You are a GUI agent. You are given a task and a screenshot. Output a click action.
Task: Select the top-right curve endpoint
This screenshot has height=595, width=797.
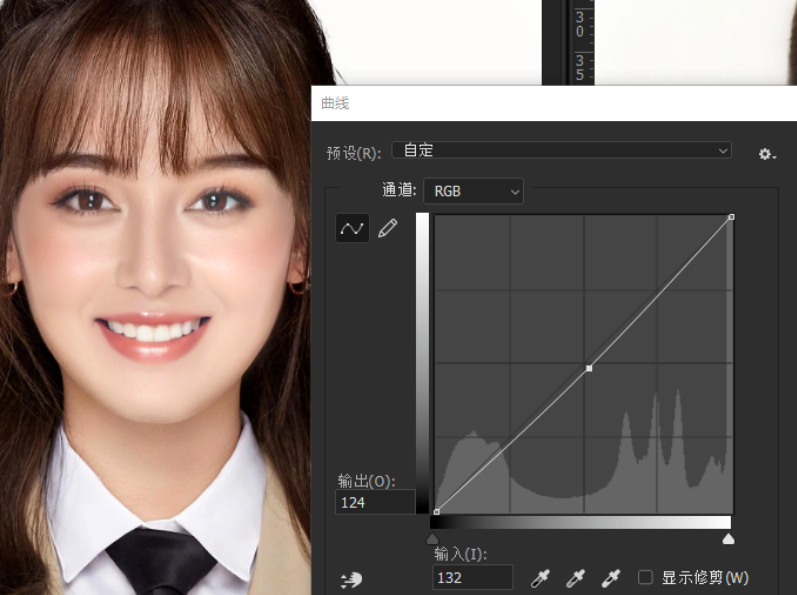(x=731, y=217)
